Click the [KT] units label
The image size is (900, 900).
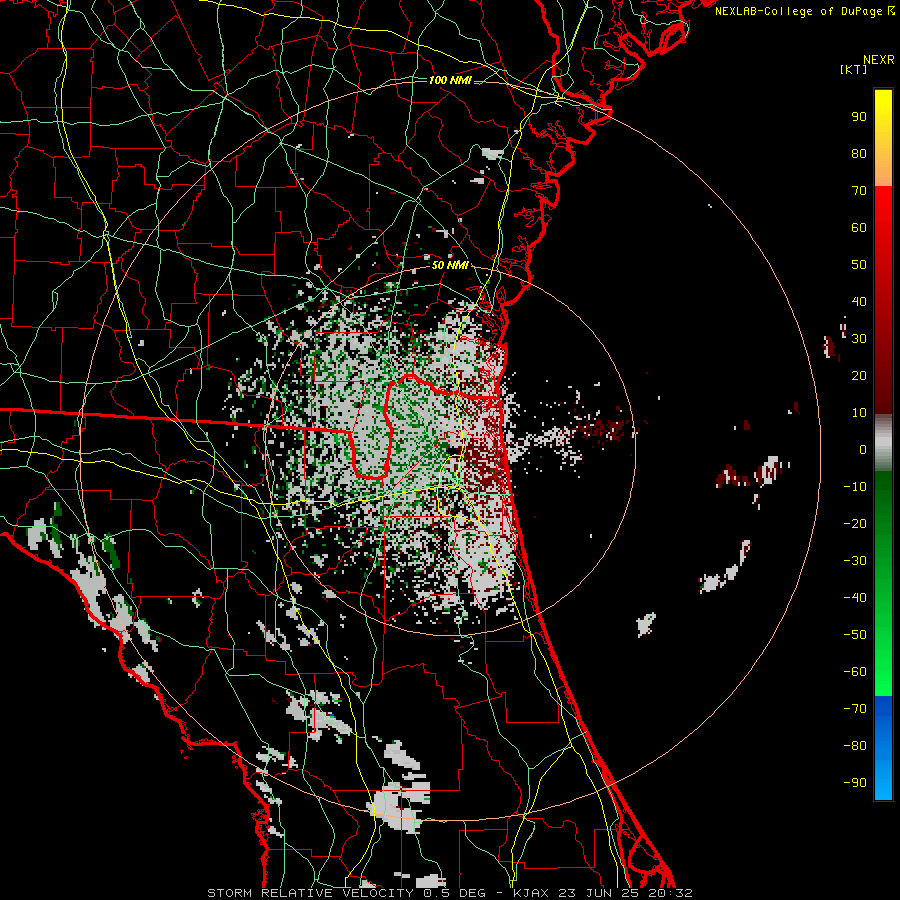pyautogui.click(x=854, y=69)
